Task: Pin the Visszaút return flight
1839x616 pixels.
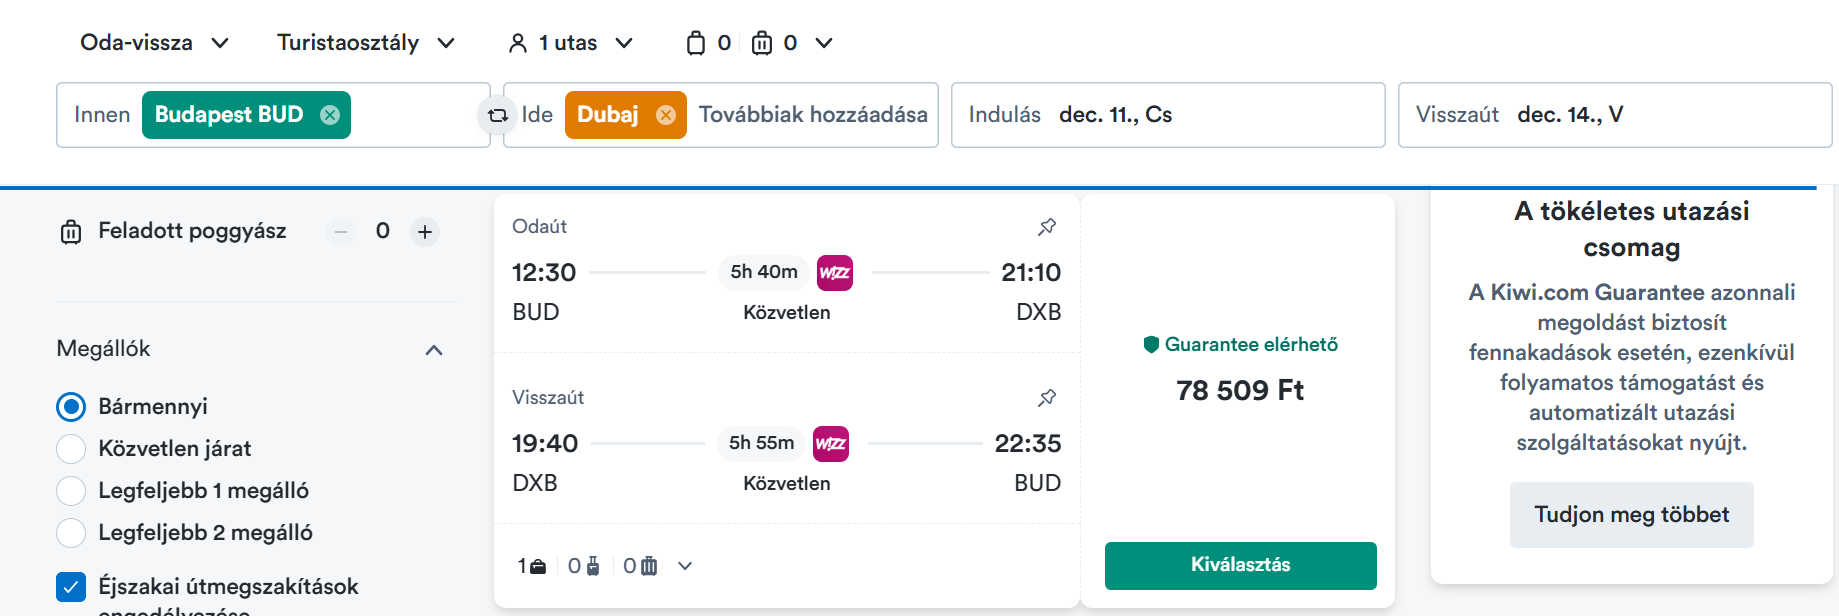Action: click(1047, 398)
